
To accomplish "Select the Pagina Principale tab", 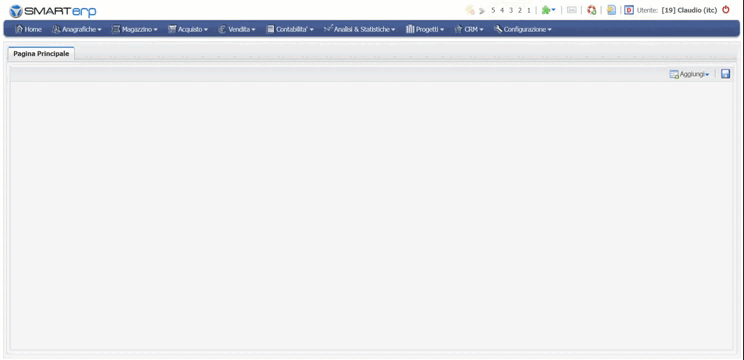I will click(x=41, y=54).
